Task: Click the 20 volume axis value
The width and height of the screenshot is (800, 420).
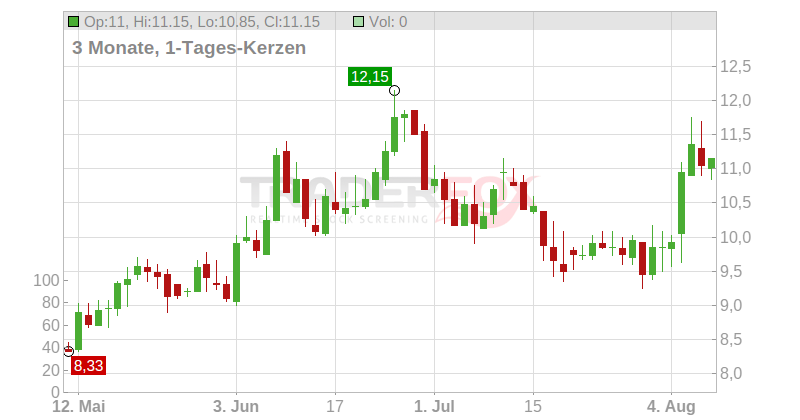Action: (51, 370)
